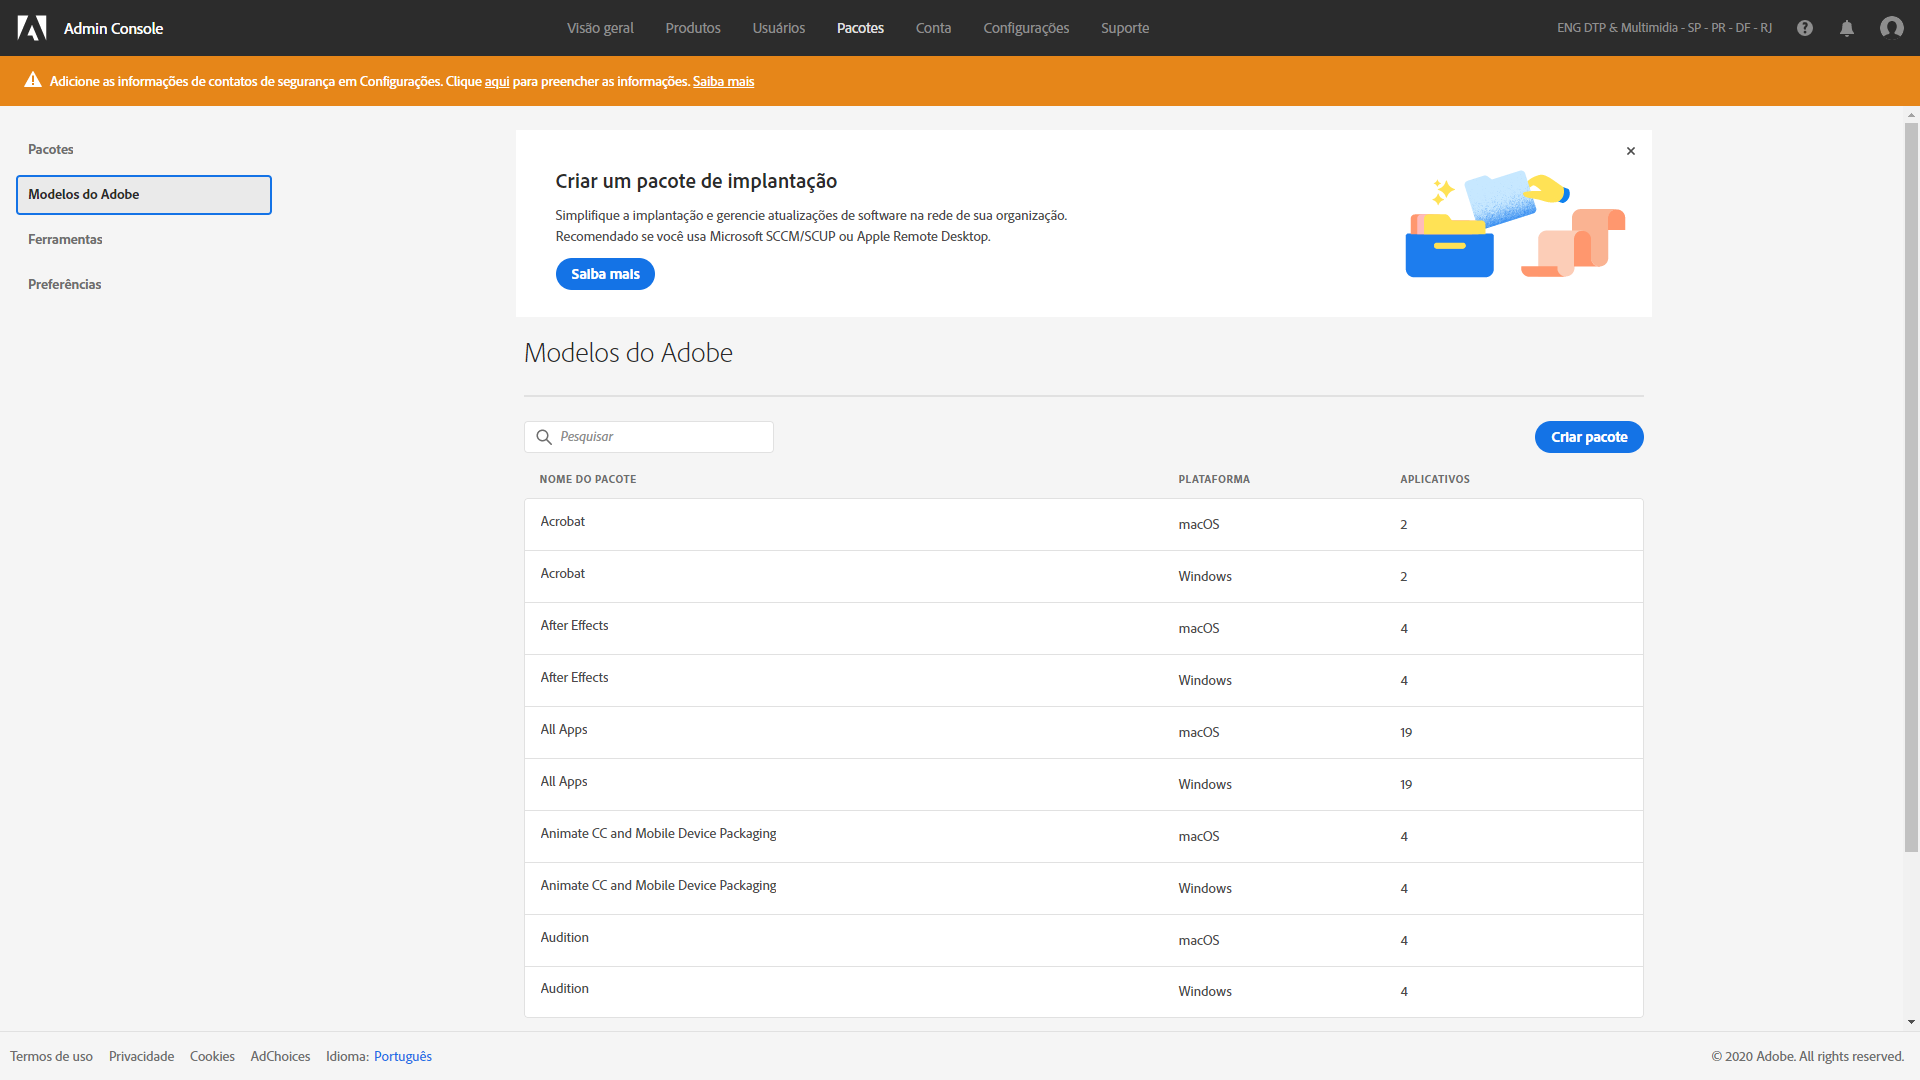Image resolution: width=1920 pixels, height=1080 pixels.
Task: Click the Admin Console title
Action: pyautogui.click(x=113, y=28)
